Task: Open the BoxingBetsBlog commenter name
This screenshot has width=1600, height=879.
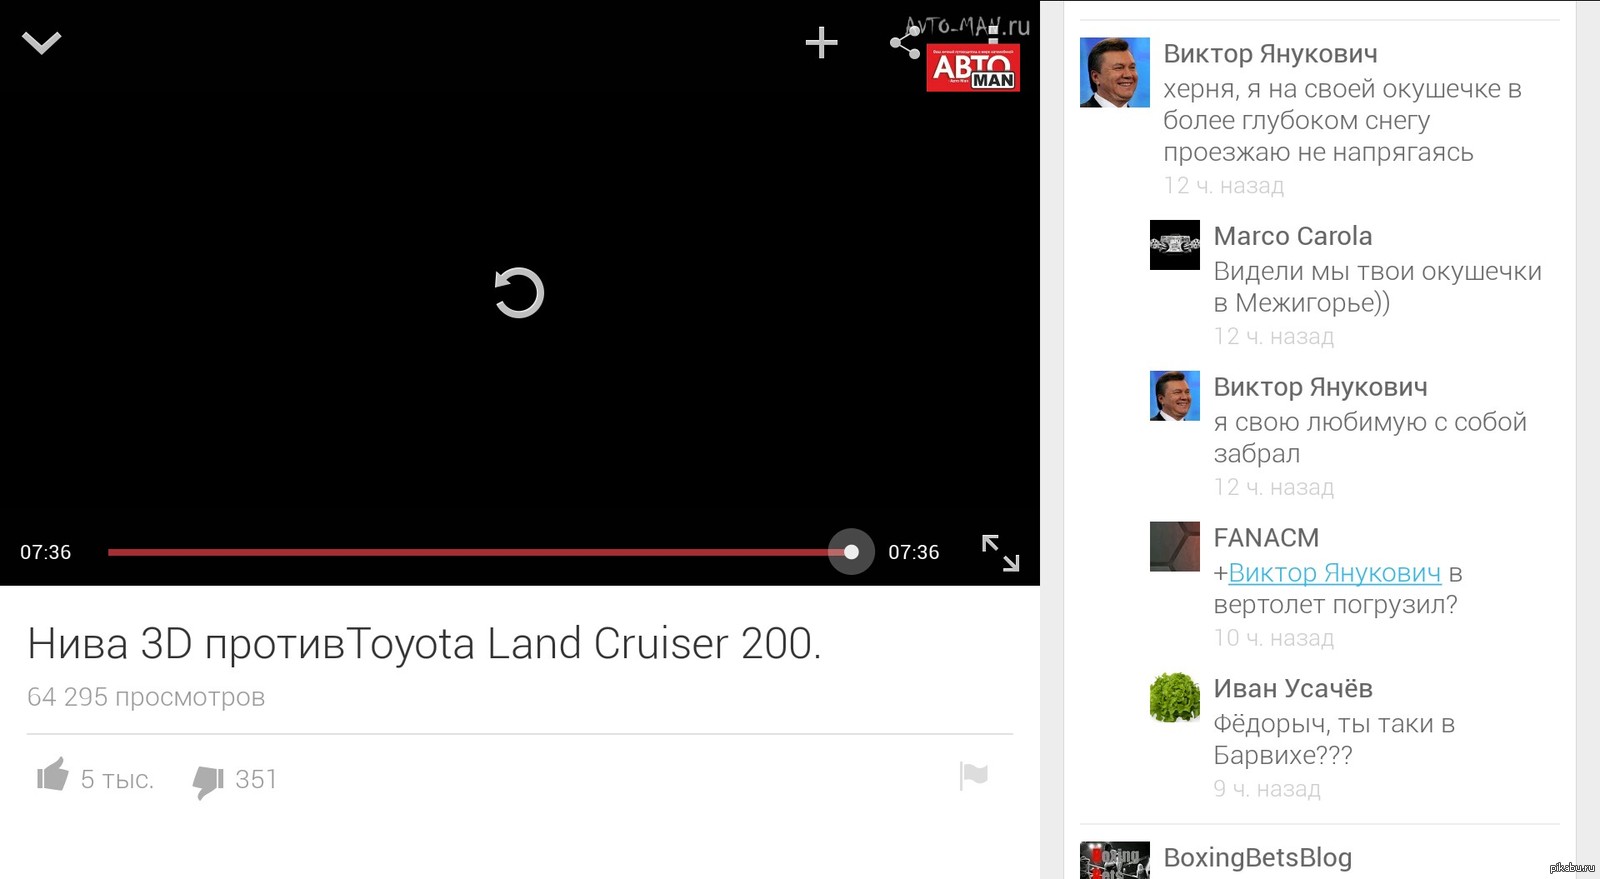Action: [x=1257, y=858]
